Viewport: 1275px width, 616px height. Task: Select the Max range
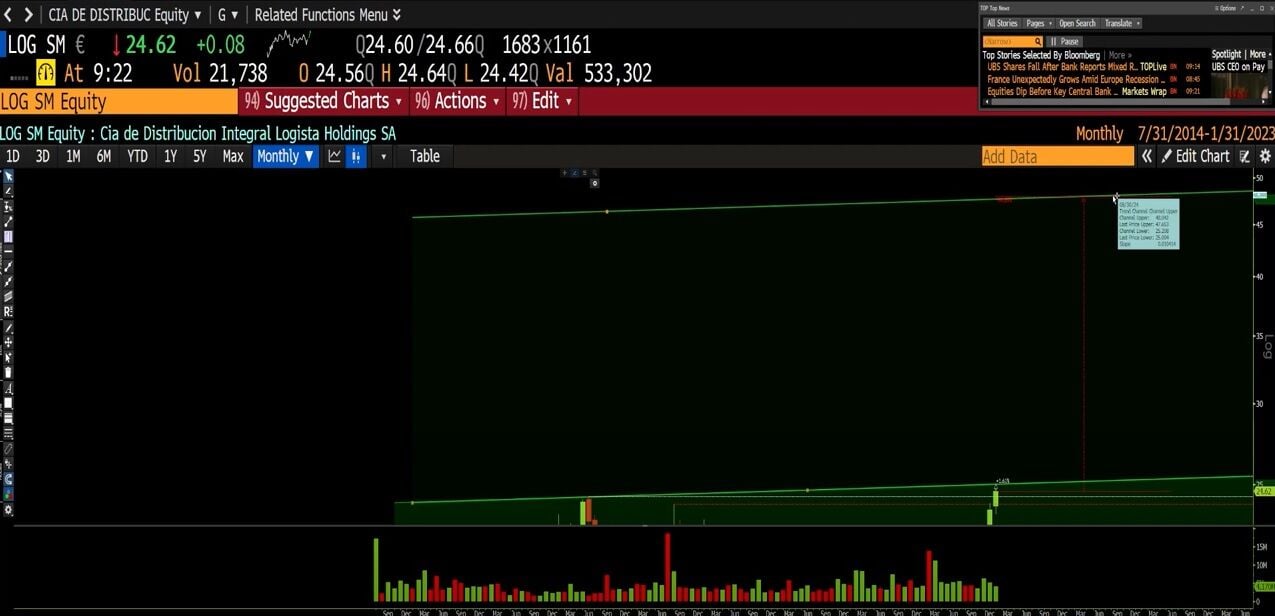click(x=233, y=156)
